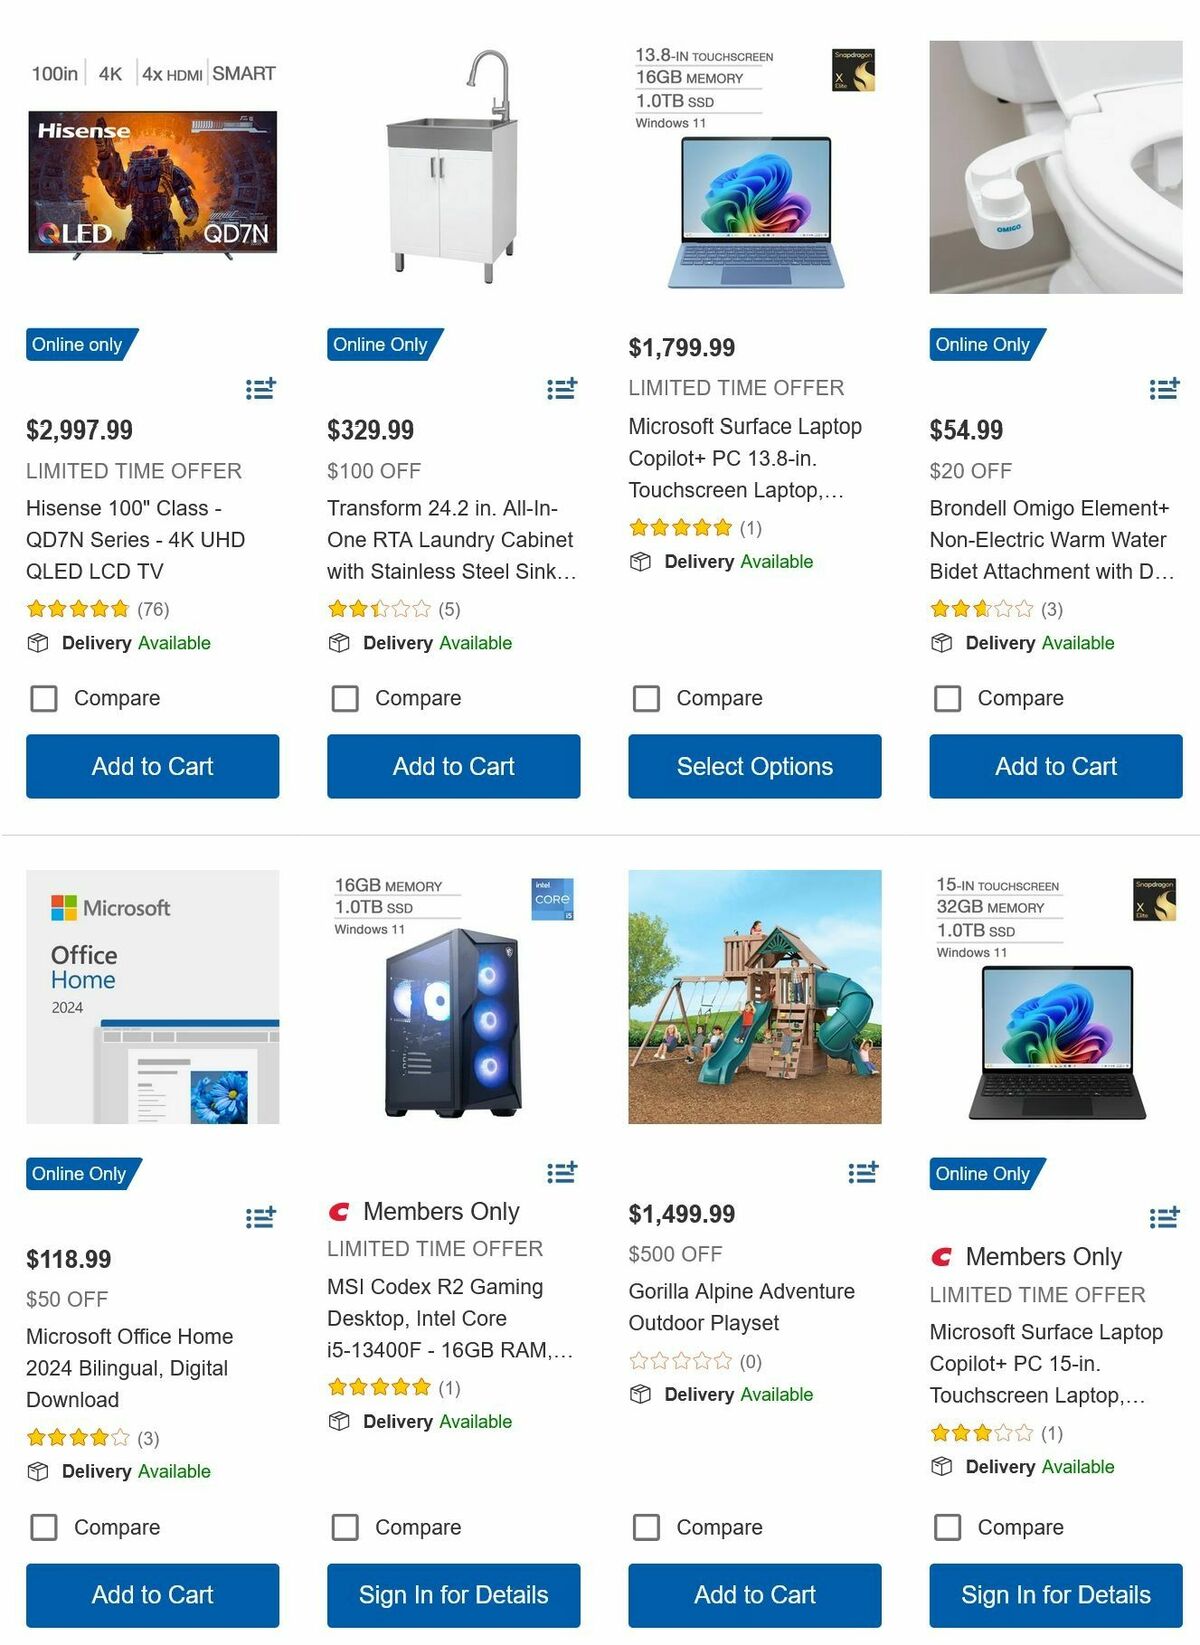Click add-to-list icon for Laundry Cabinet
The width and height of the screenshot is (1200, 1645).
tap(562, 388)
